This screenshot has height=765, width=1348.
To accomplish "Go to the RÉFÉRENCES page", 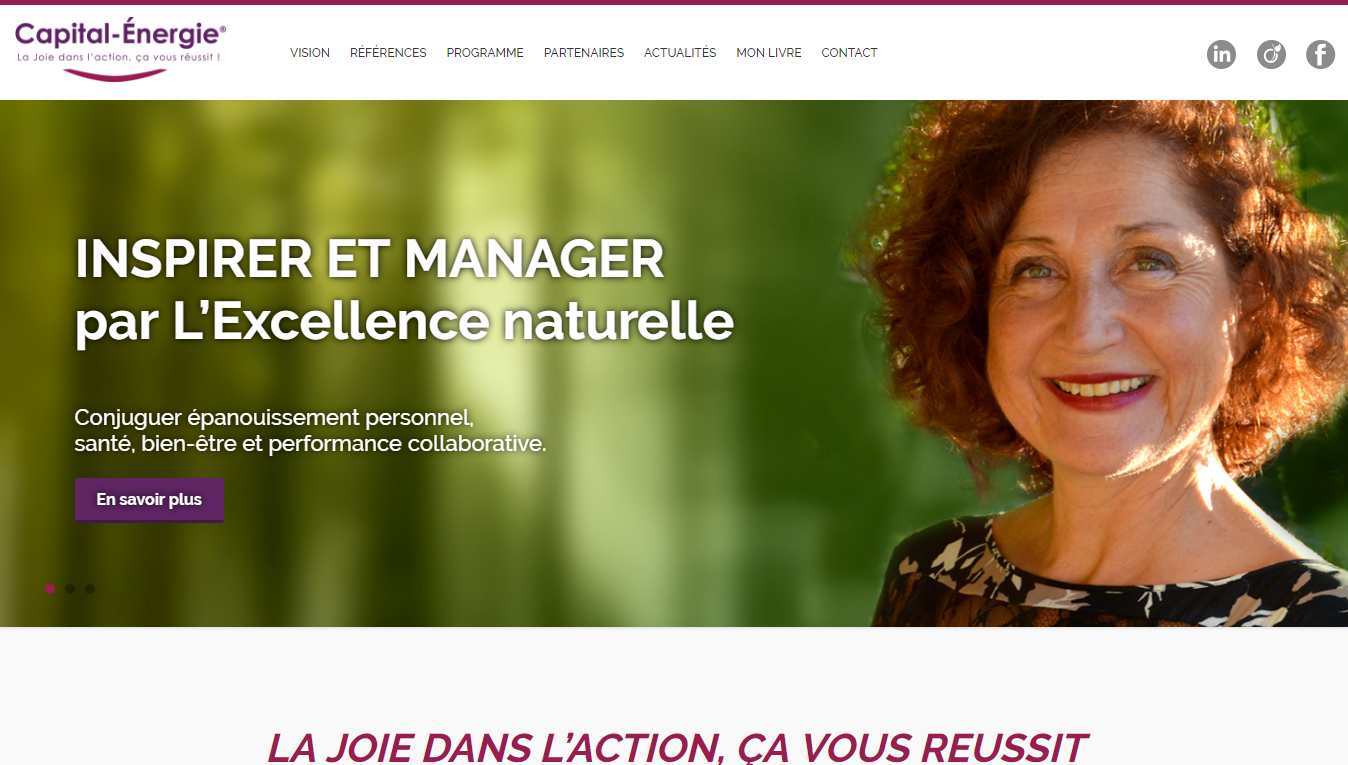I will click(x=388, y=53).
